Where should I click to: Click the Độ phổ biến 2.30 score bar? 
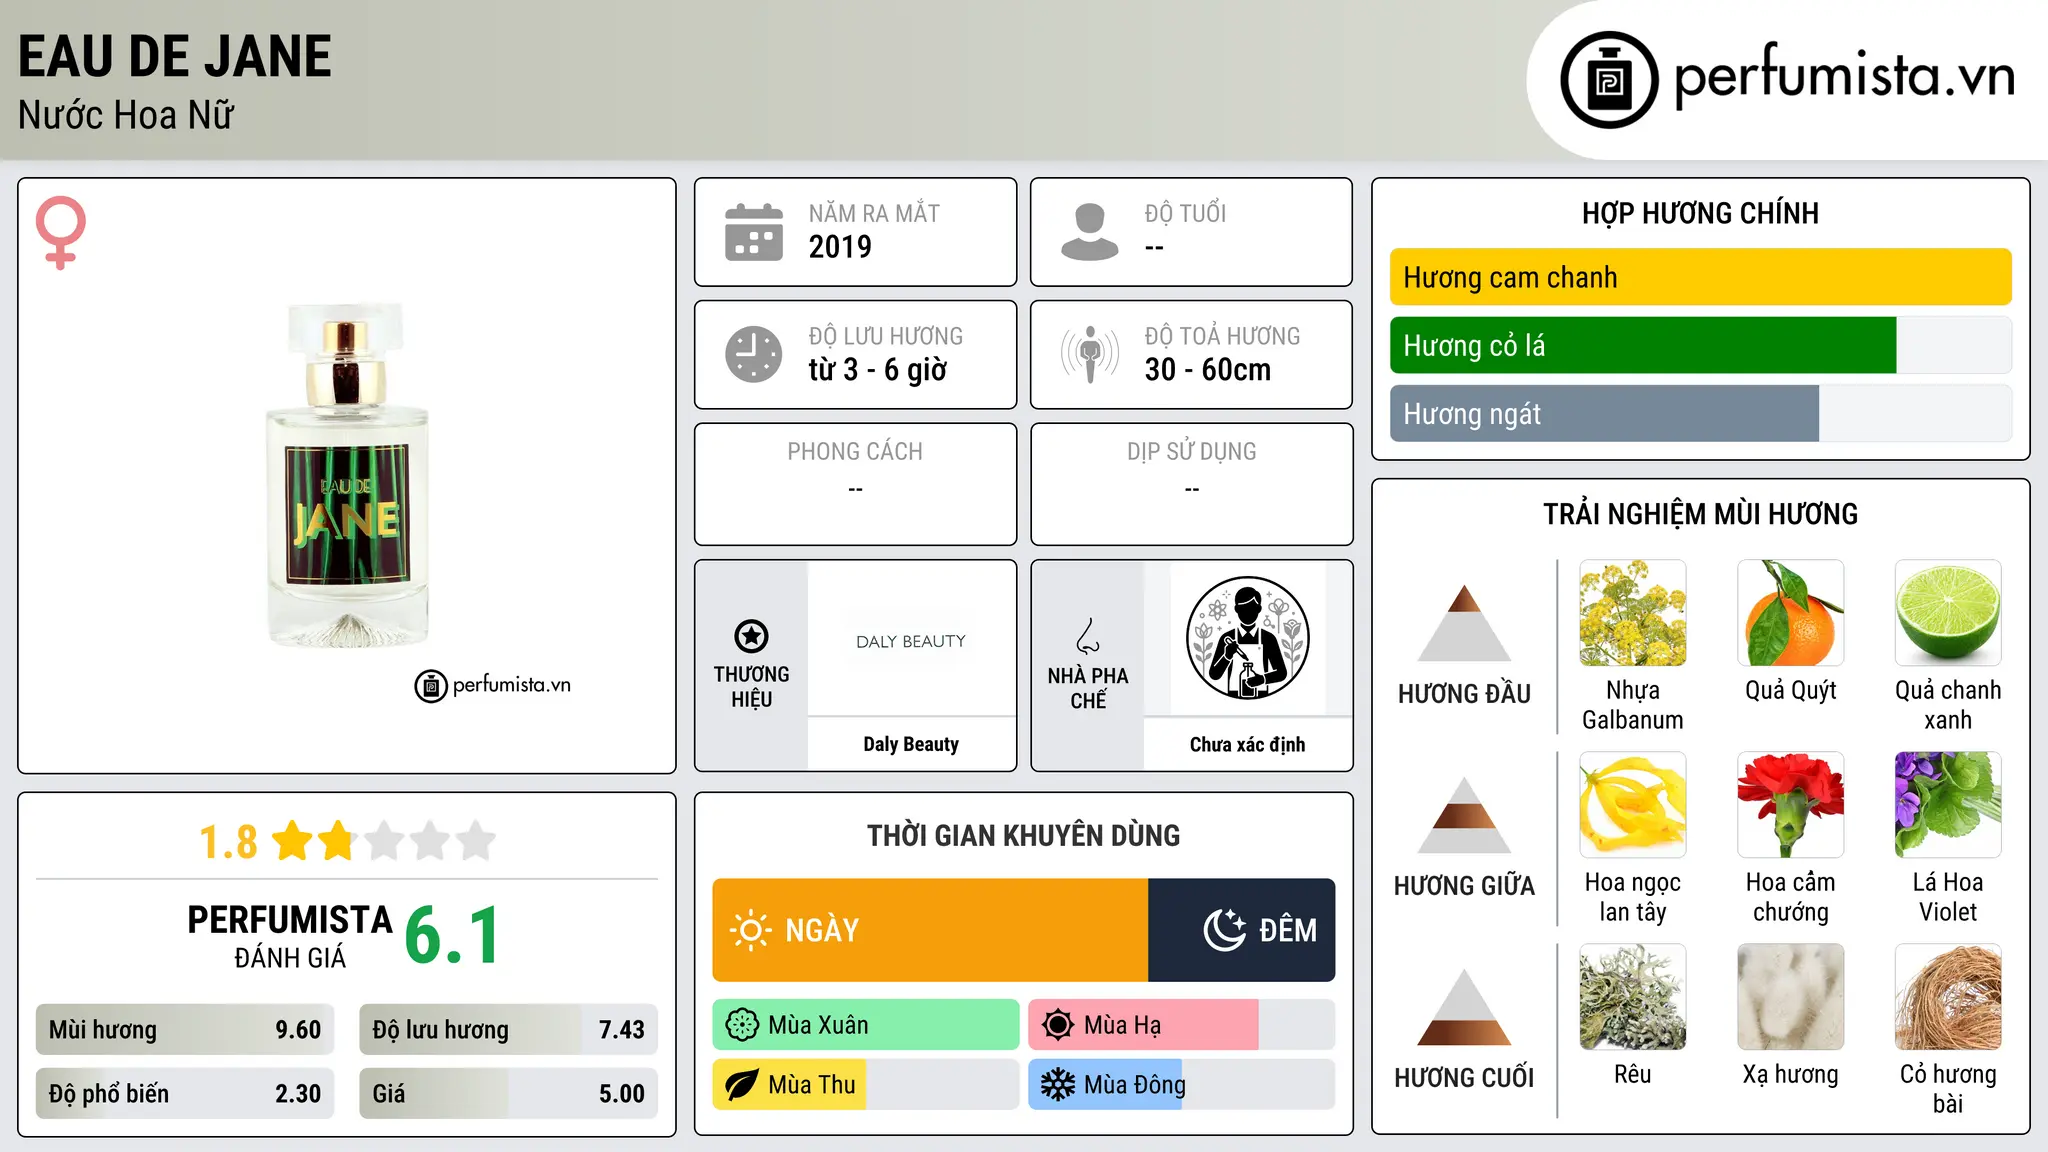(185, 1094)
